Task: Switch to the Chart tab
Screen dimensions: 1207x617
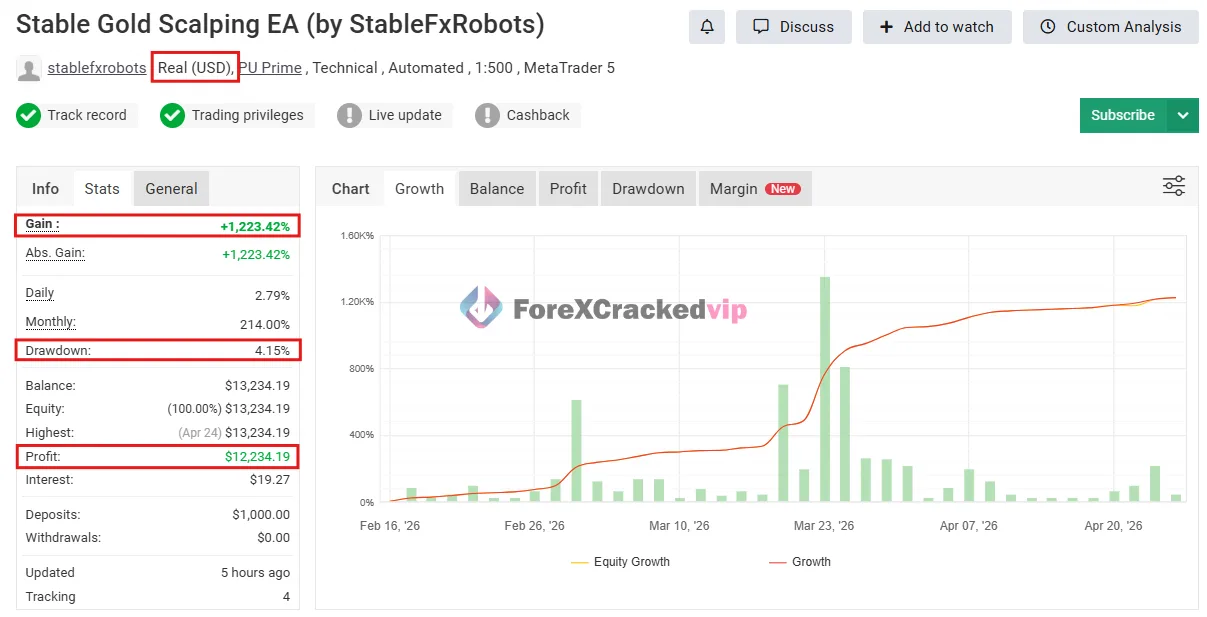Action: click(350, 188)
